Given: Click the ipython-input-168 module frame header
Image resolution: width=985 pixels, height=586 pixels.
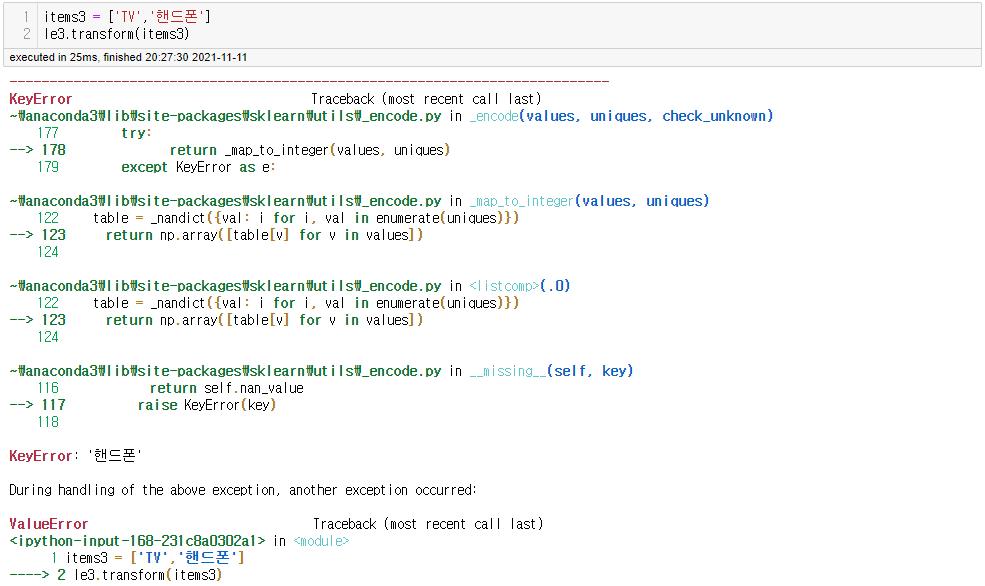Looking at the screenshot, I should (x=179, y=541).
